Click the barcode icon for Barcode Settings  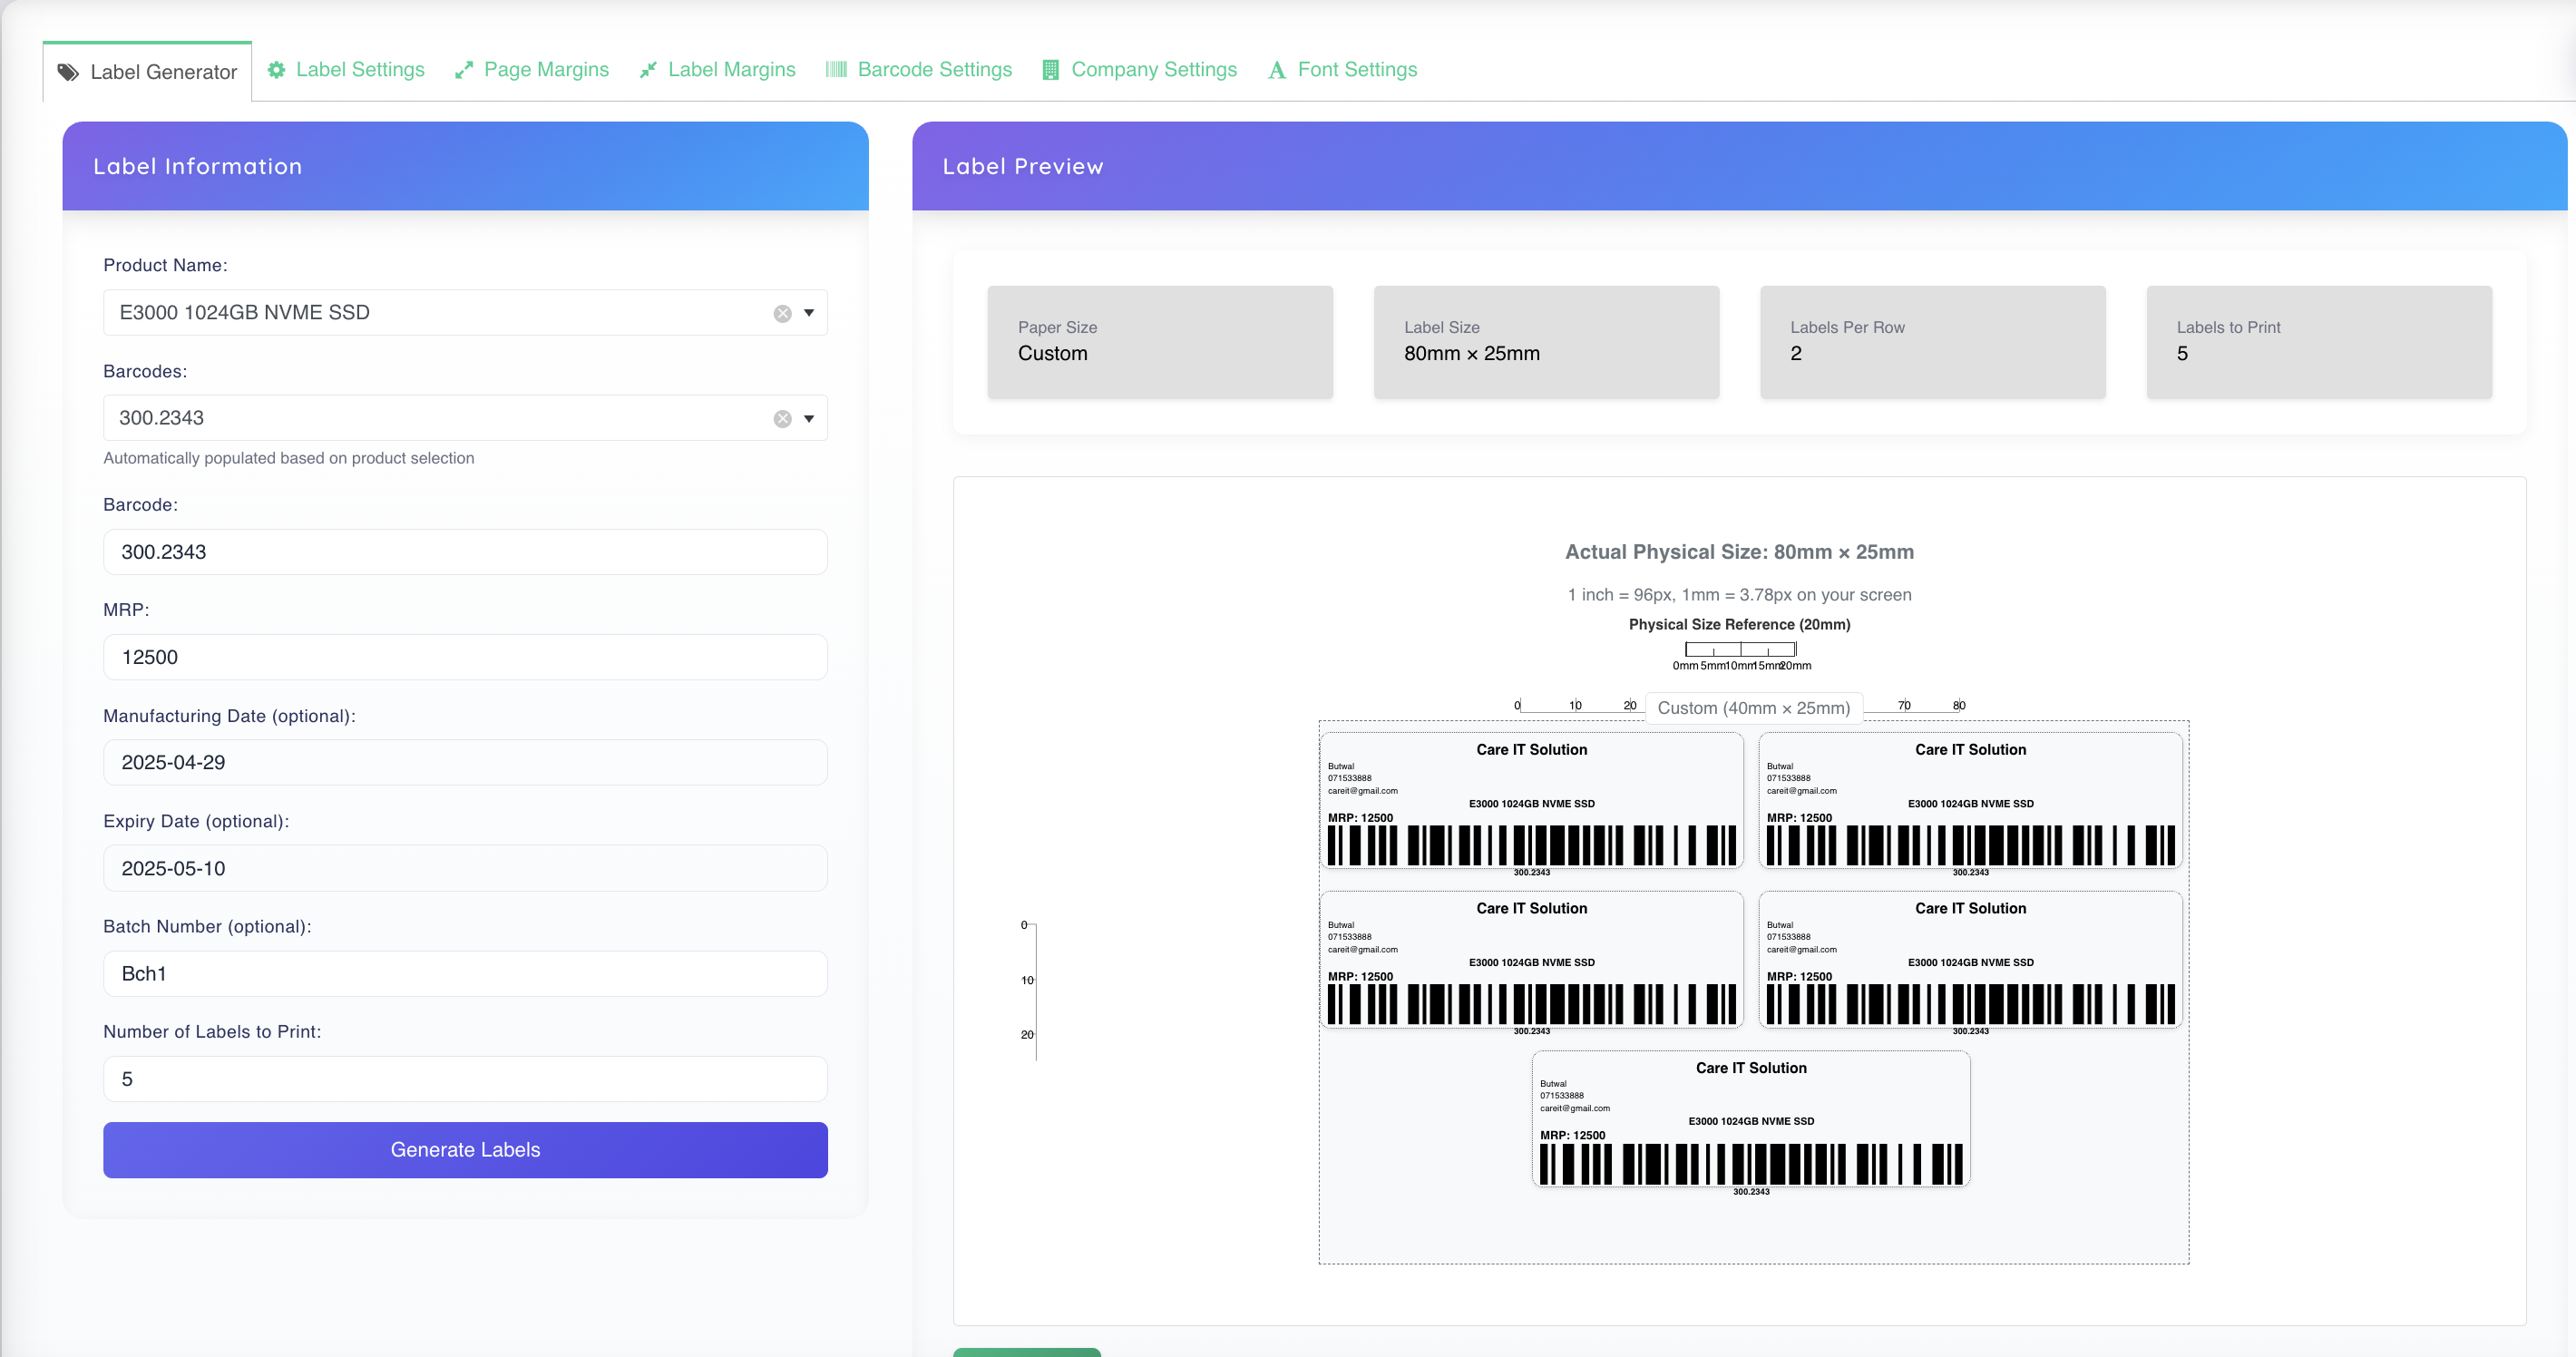(x=836, y=70)
